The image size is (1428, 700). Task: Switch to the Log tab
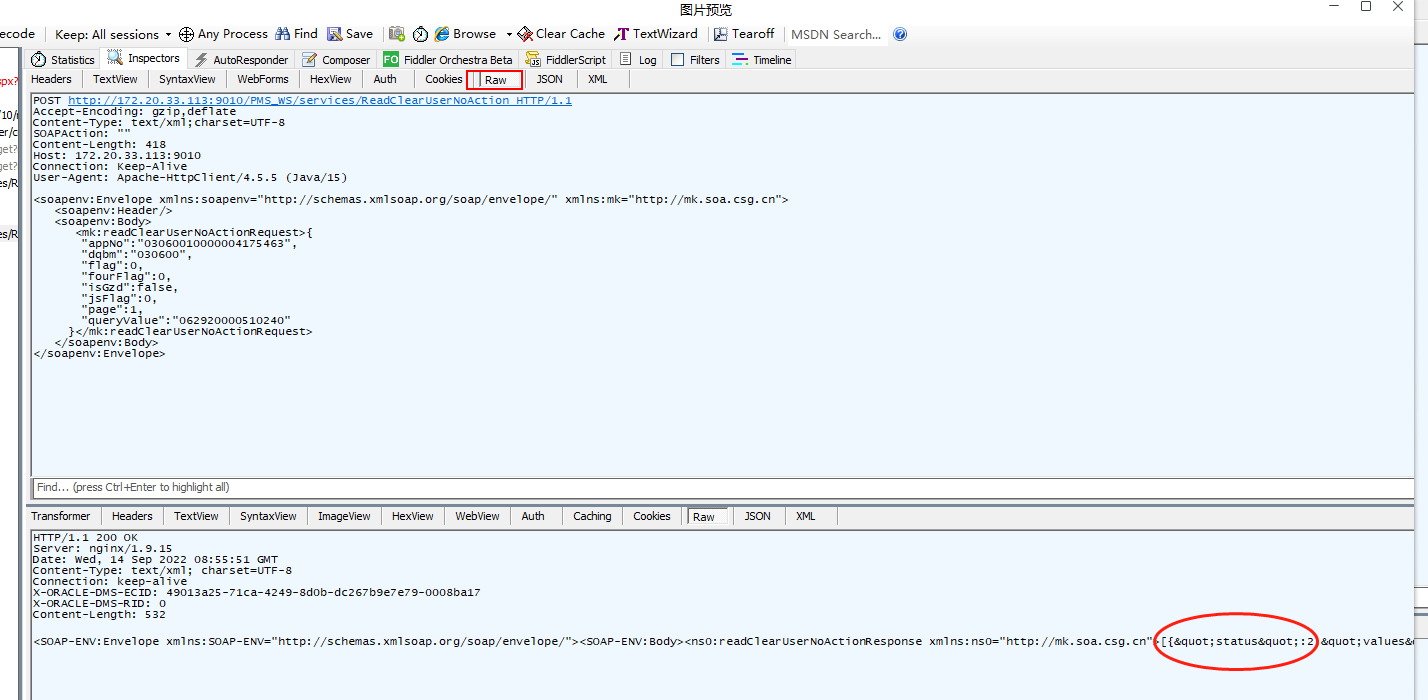639,60
